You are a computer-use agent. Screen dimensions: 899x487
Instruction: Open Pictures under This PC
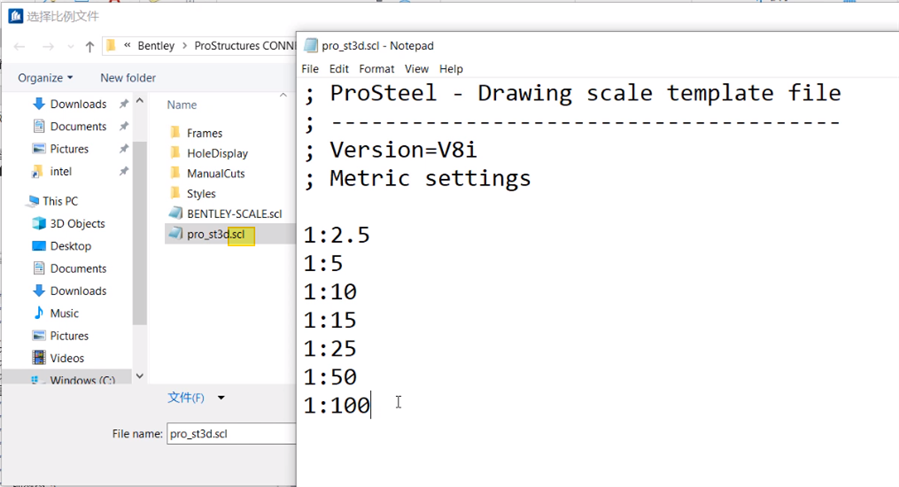click(x=69, y=335)
